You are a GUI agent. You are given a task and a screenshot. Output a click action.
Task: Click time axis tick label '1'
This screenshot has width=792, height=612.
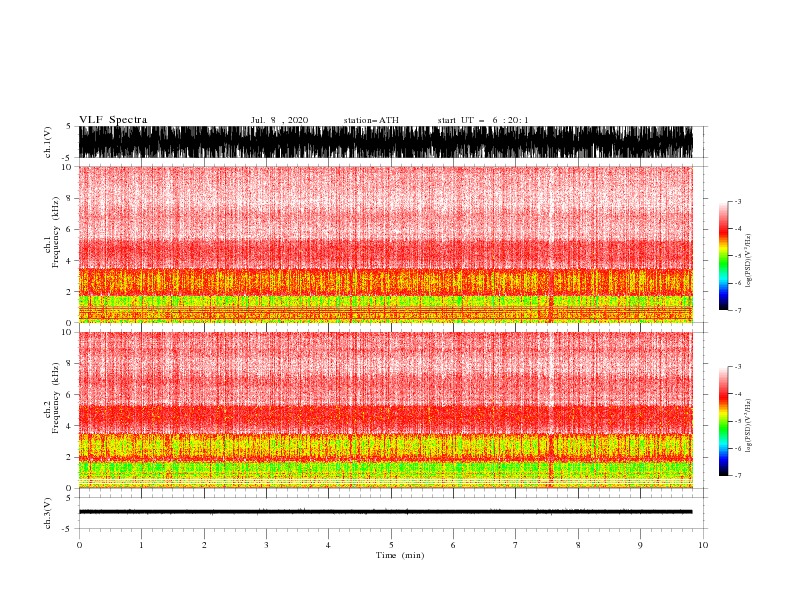point(141,545)
